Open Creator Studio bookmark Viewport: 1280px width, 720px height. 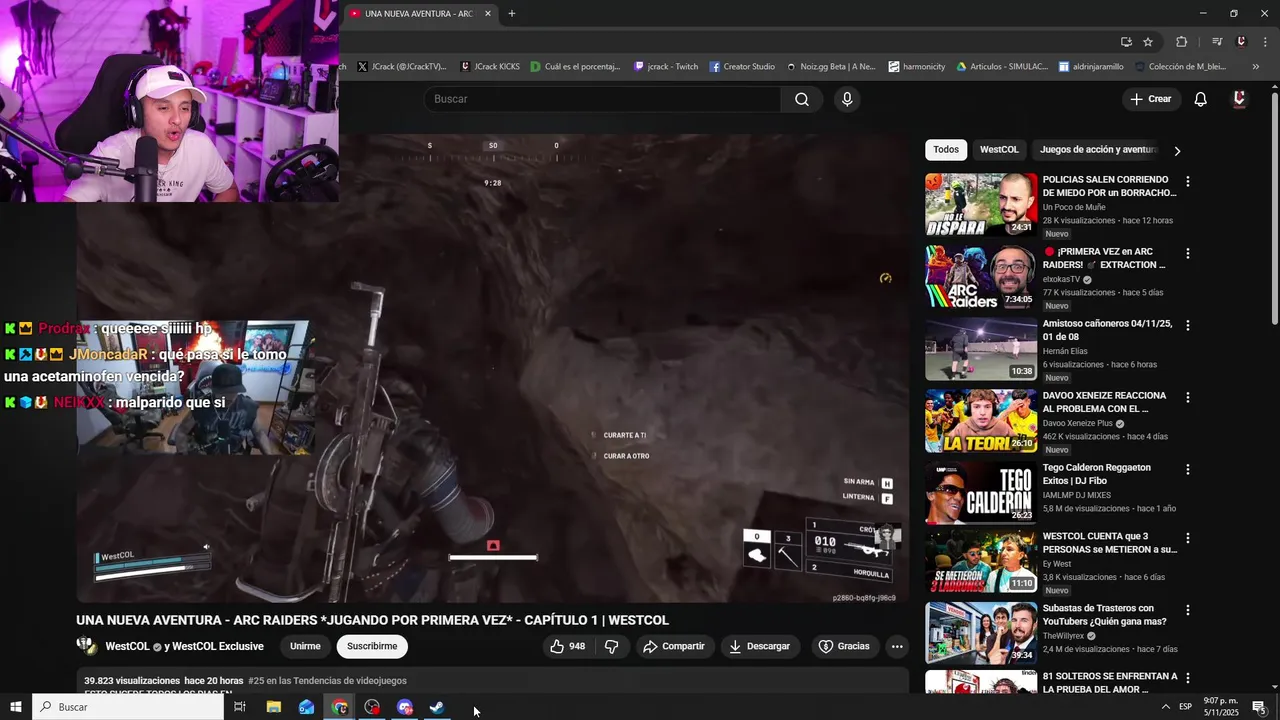coord(742,67)
